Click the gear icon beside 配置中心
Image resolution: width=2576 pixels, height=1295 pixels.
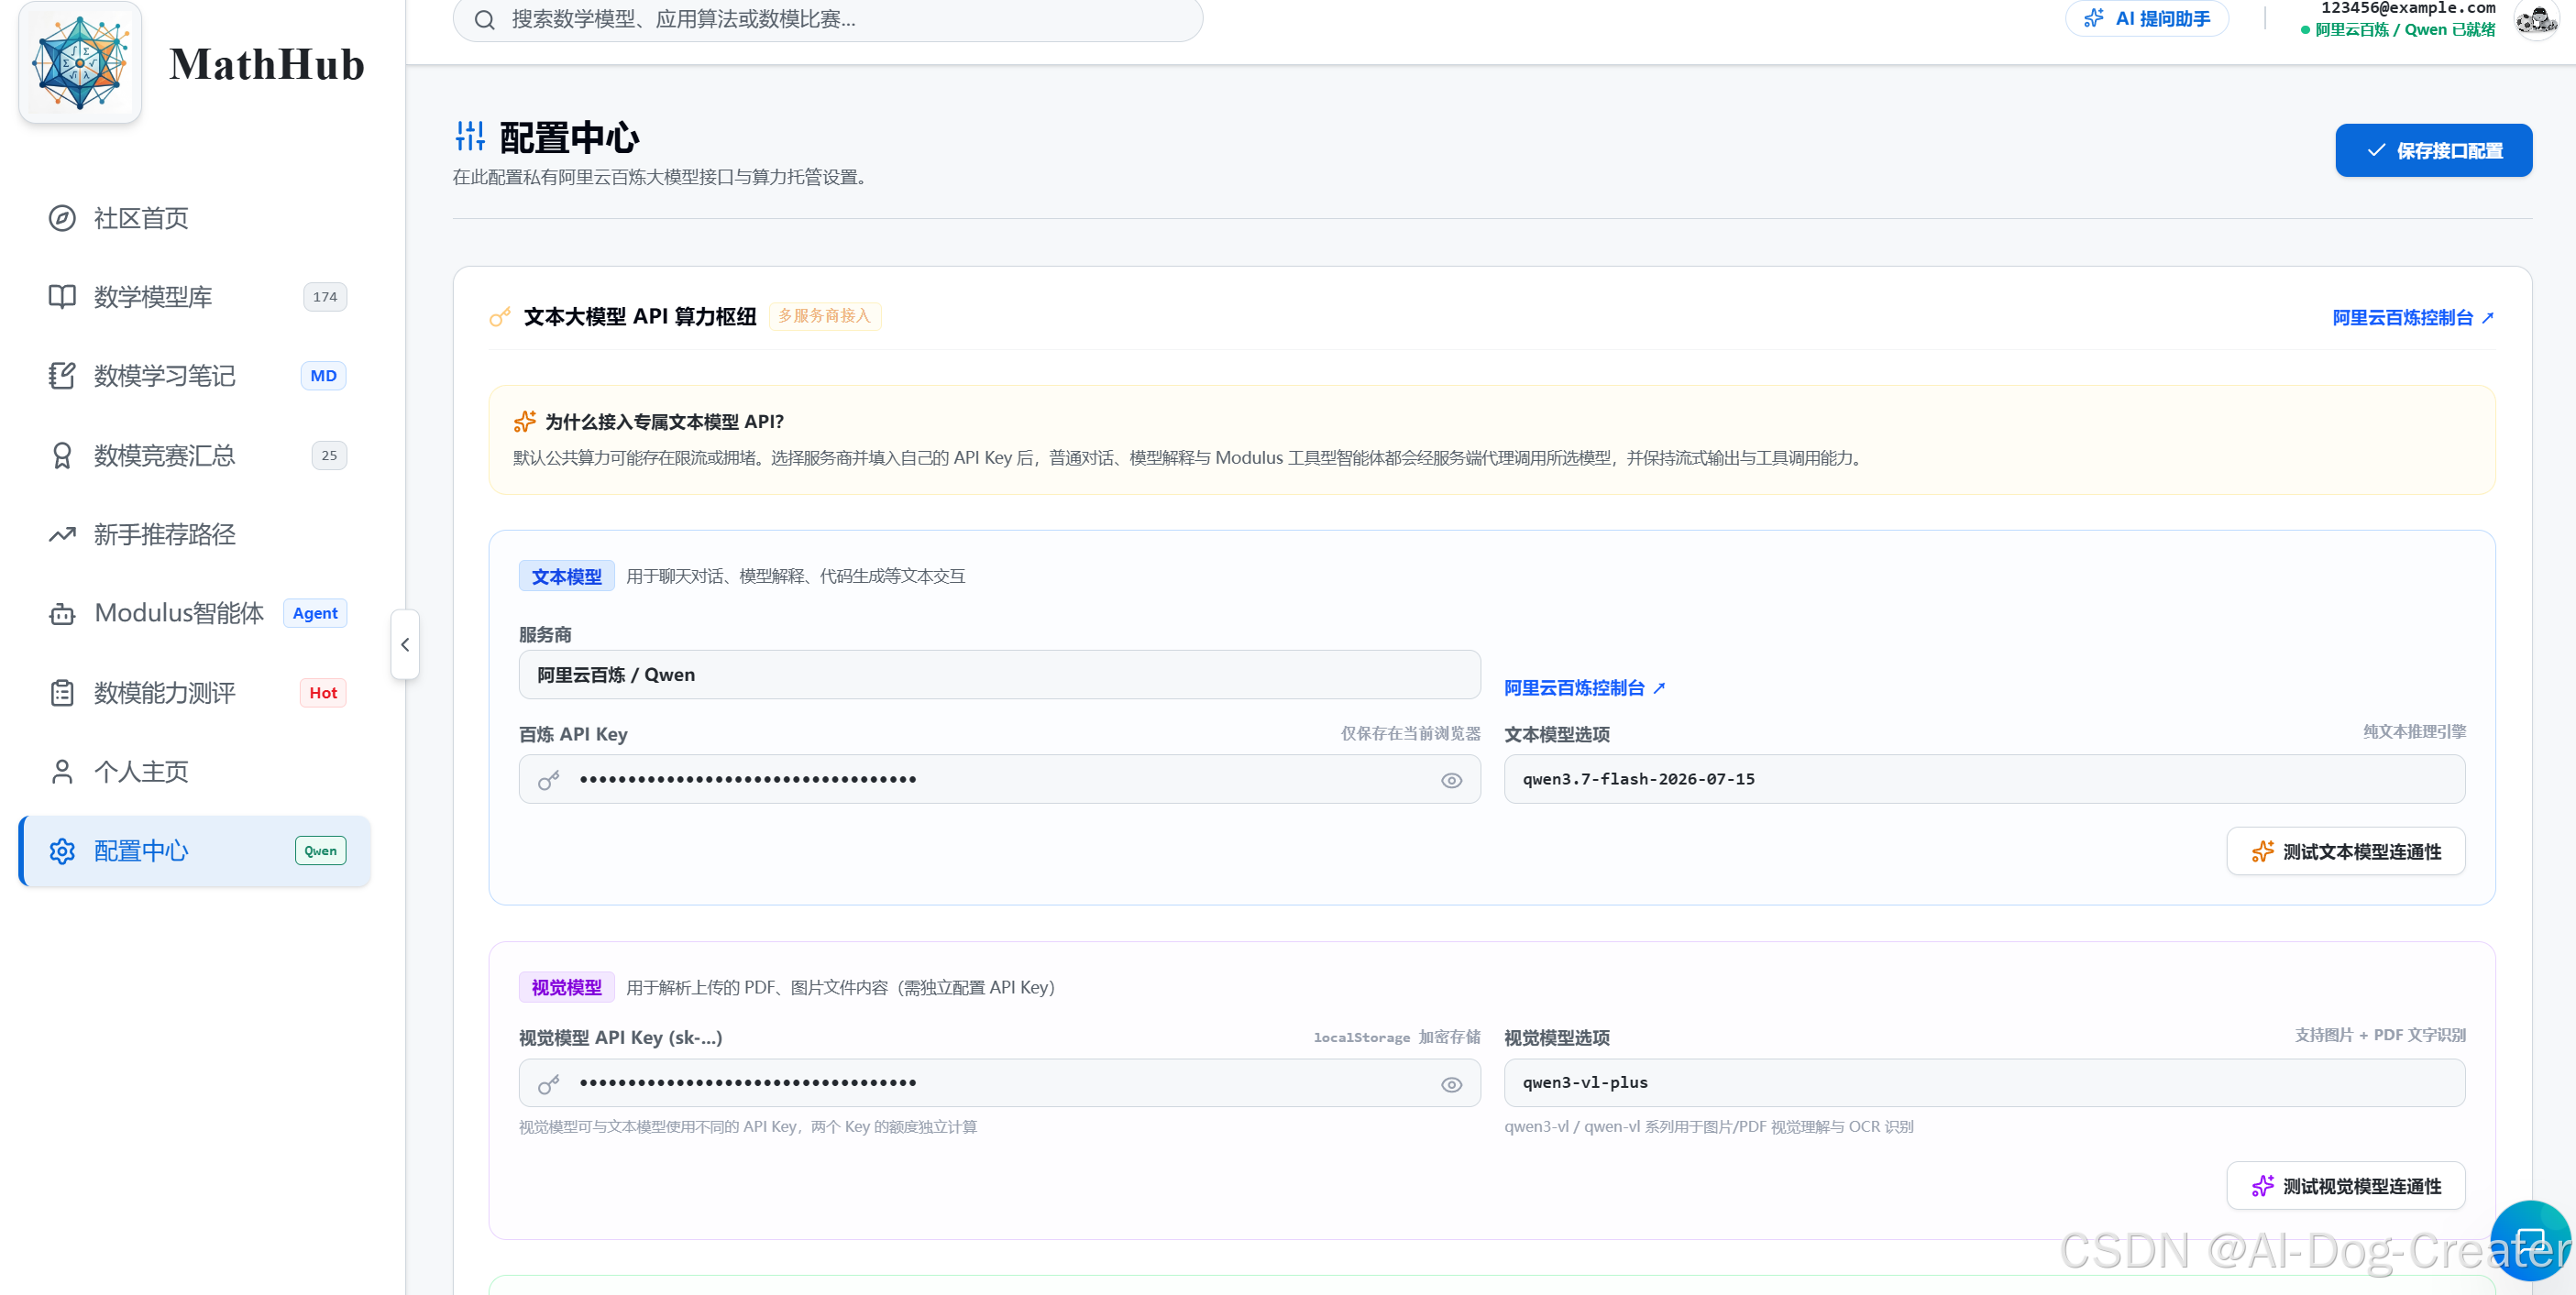tap(62, 851)
